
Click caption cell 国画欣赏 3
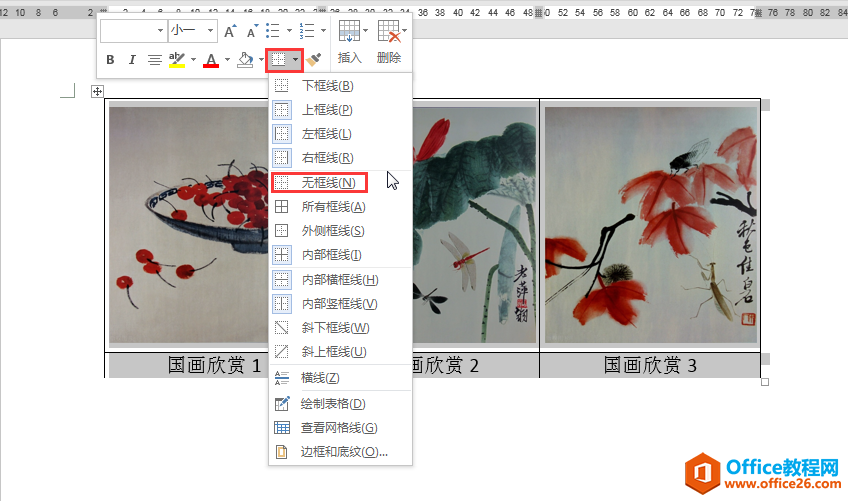point(650,365)
